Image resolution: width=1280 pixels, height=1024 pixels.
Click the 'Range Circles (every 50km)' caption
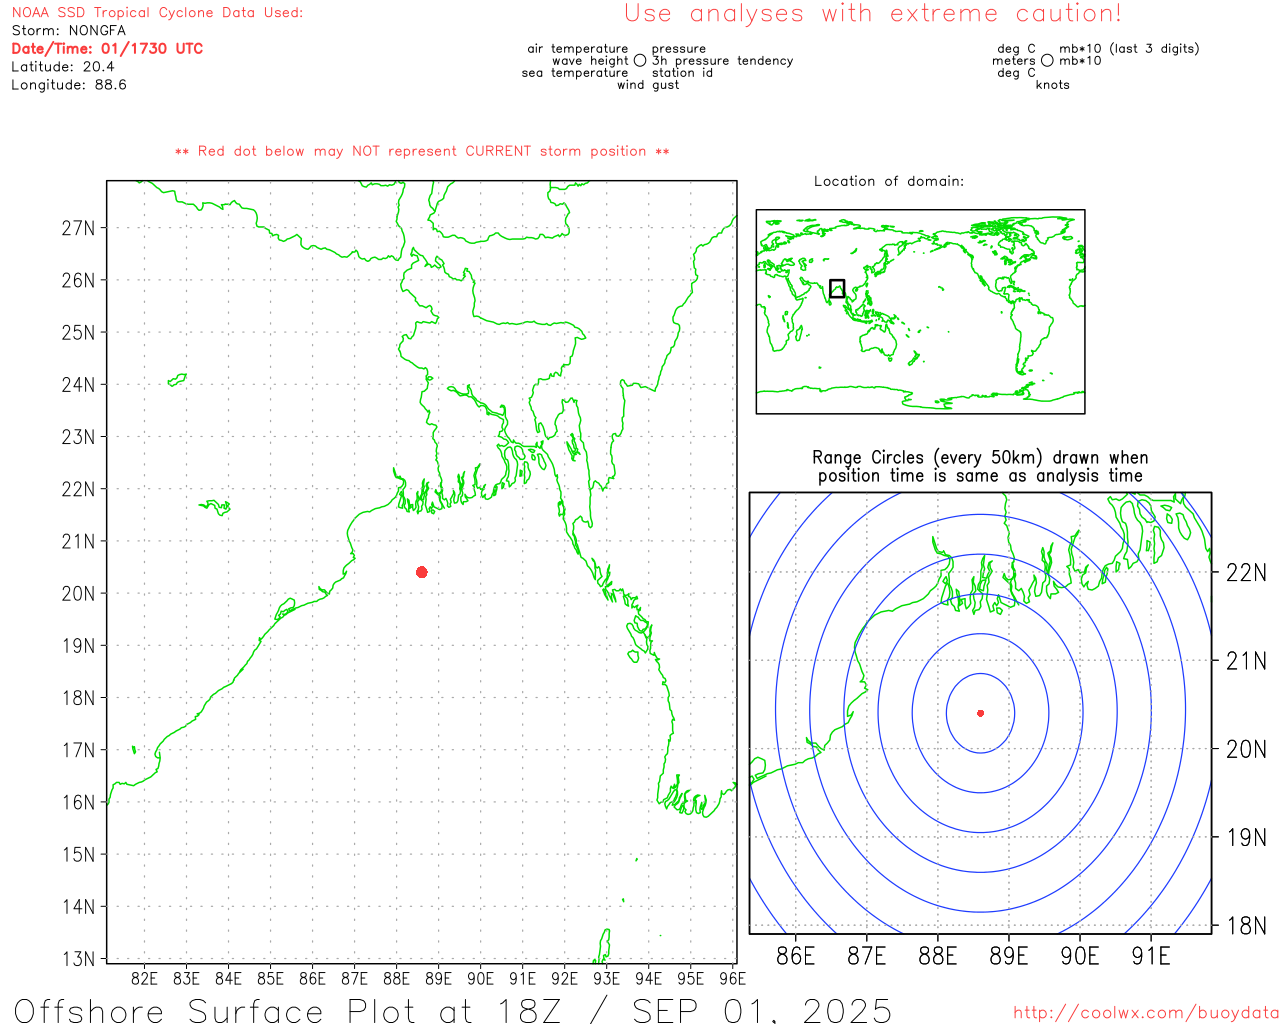980,467
